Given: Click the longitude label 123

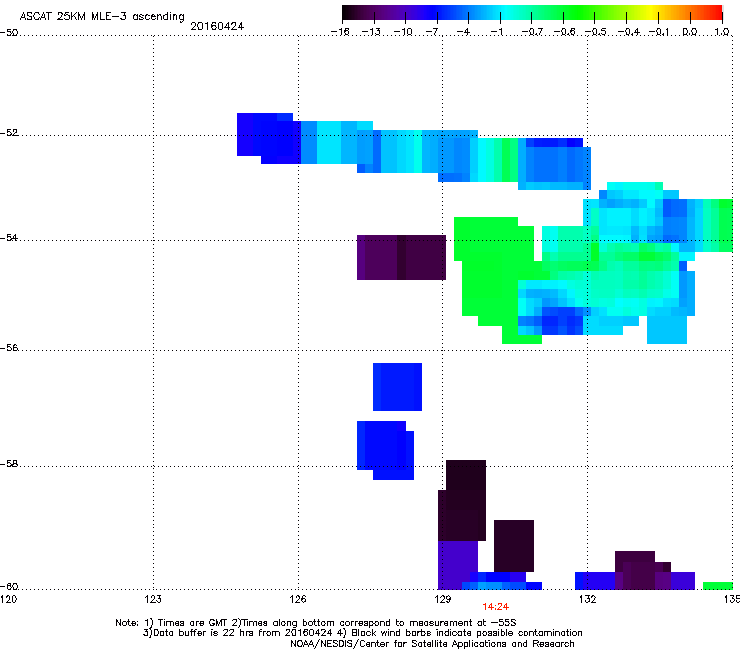Looking at the screenshot, I should coord(153,599).
